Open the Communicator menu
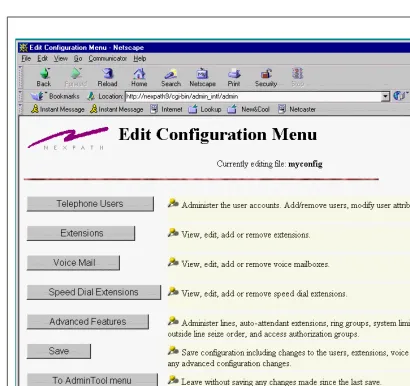The height and width of the screenshot is (386, 410). (108, 59)
